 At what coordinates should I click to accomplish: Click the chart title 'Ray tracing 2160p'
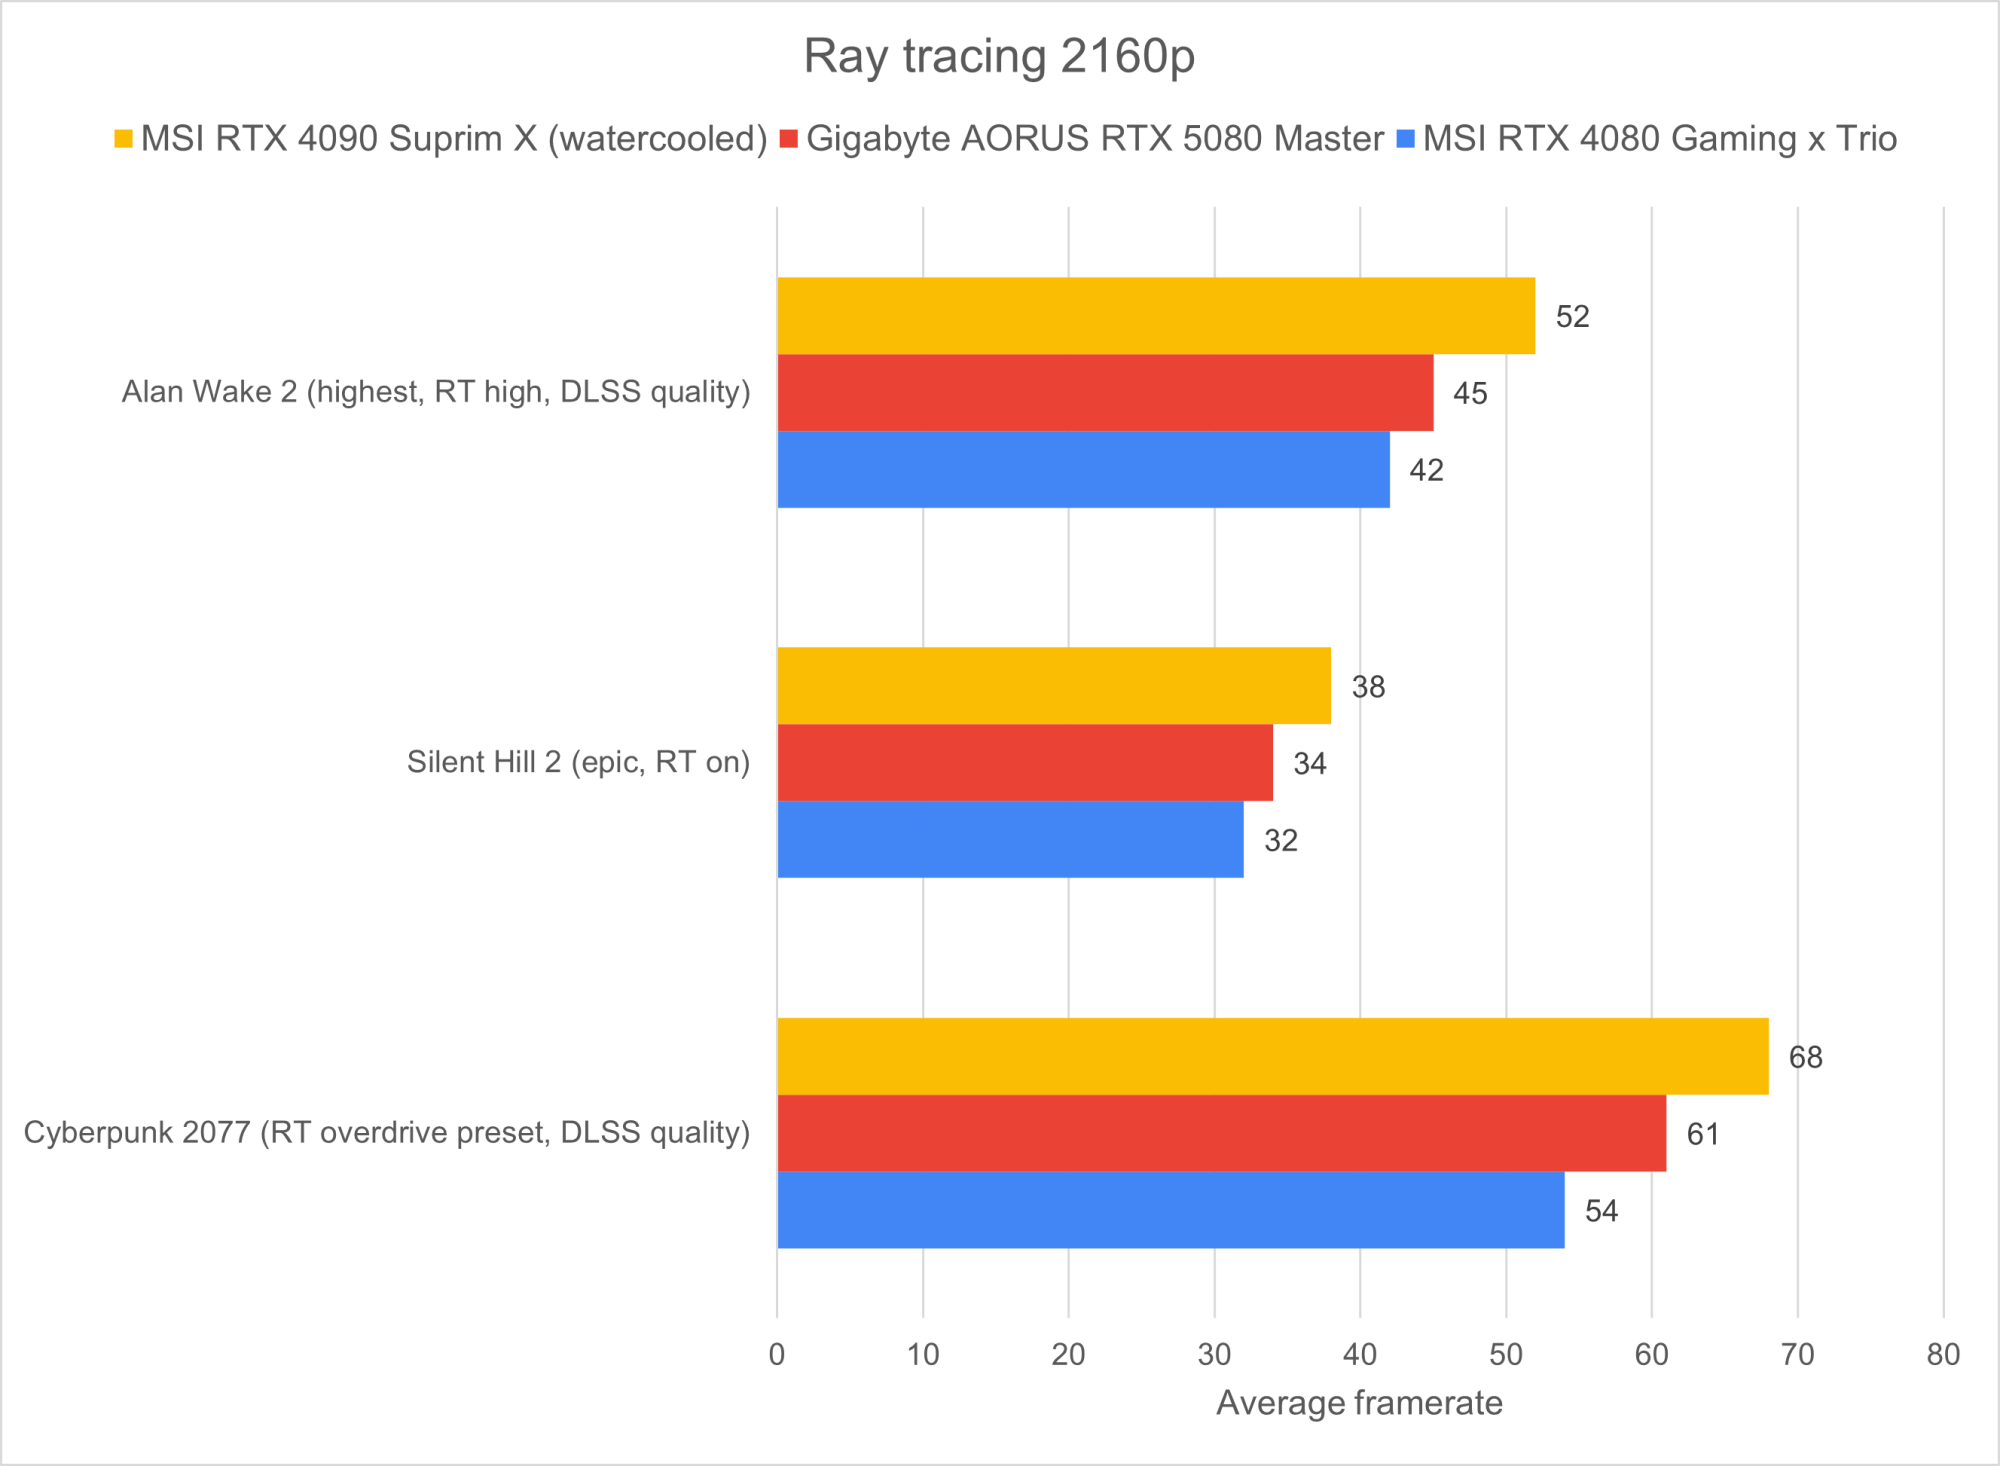coord(999,57)
